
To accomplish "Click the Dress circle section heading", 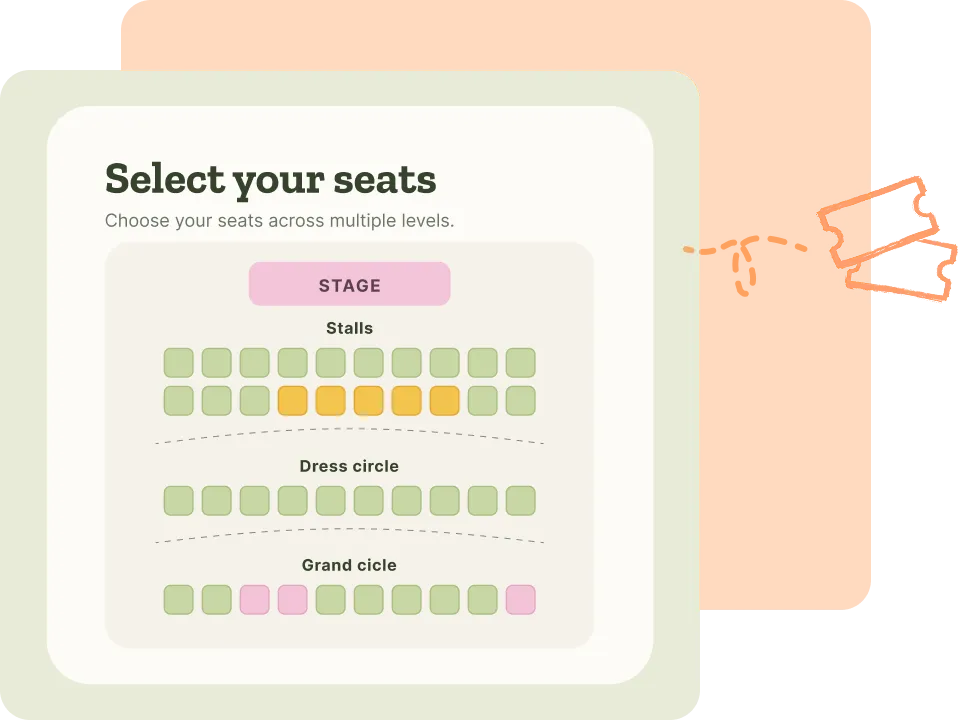I will click(349, 466).
